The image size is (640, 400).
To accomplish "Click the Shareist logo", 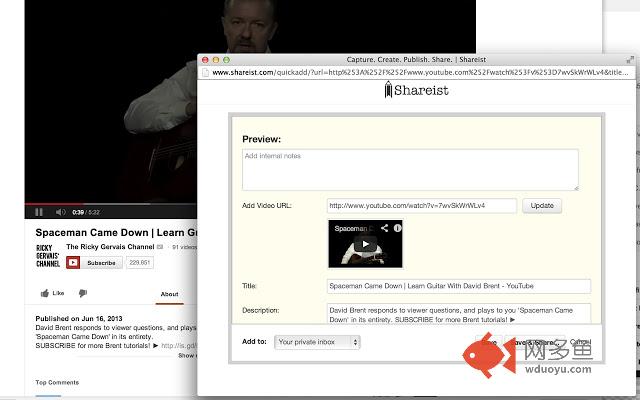I will point(416,90).
